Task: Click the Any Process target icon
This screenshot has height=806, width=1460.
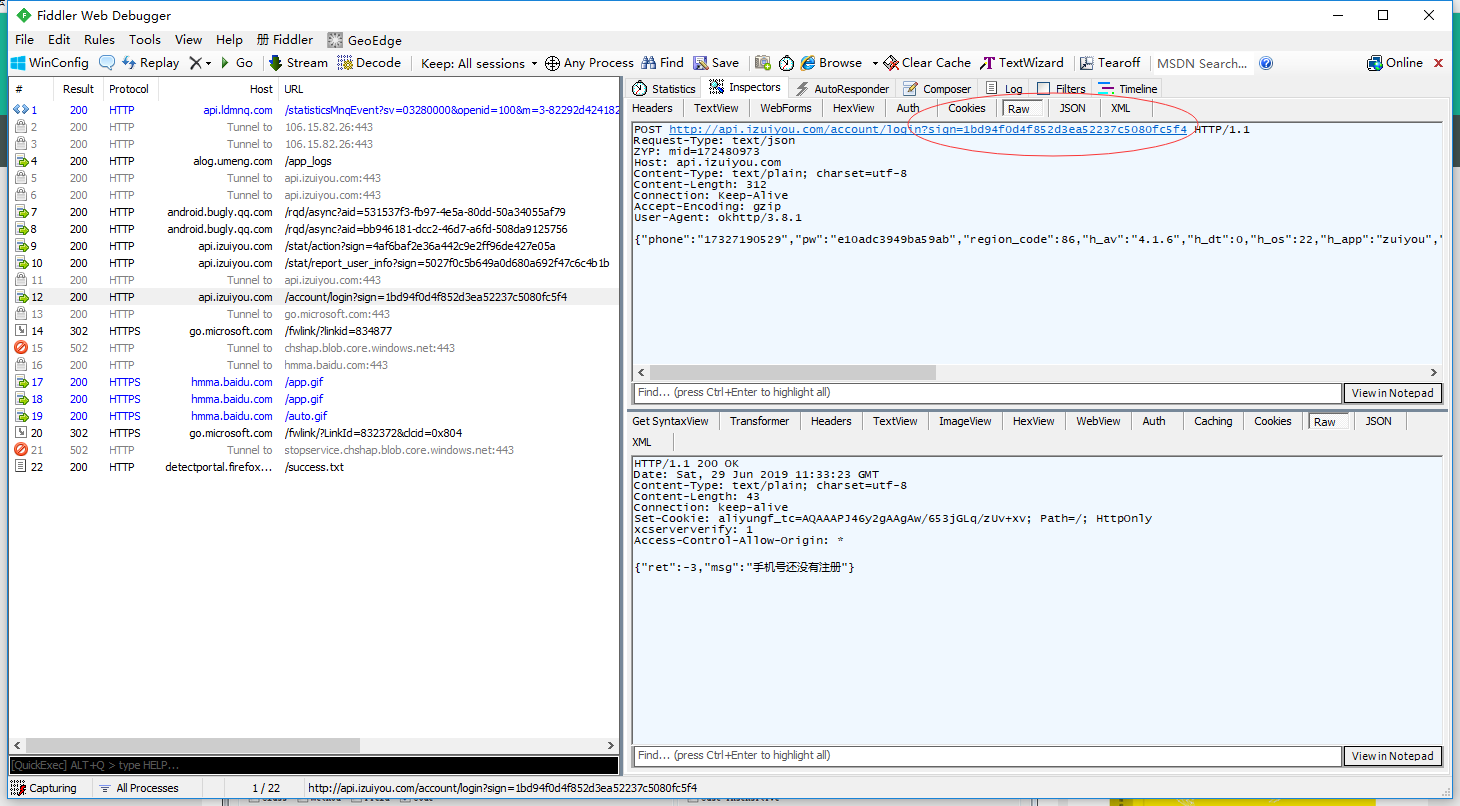Action: click(x=552, y=63)
